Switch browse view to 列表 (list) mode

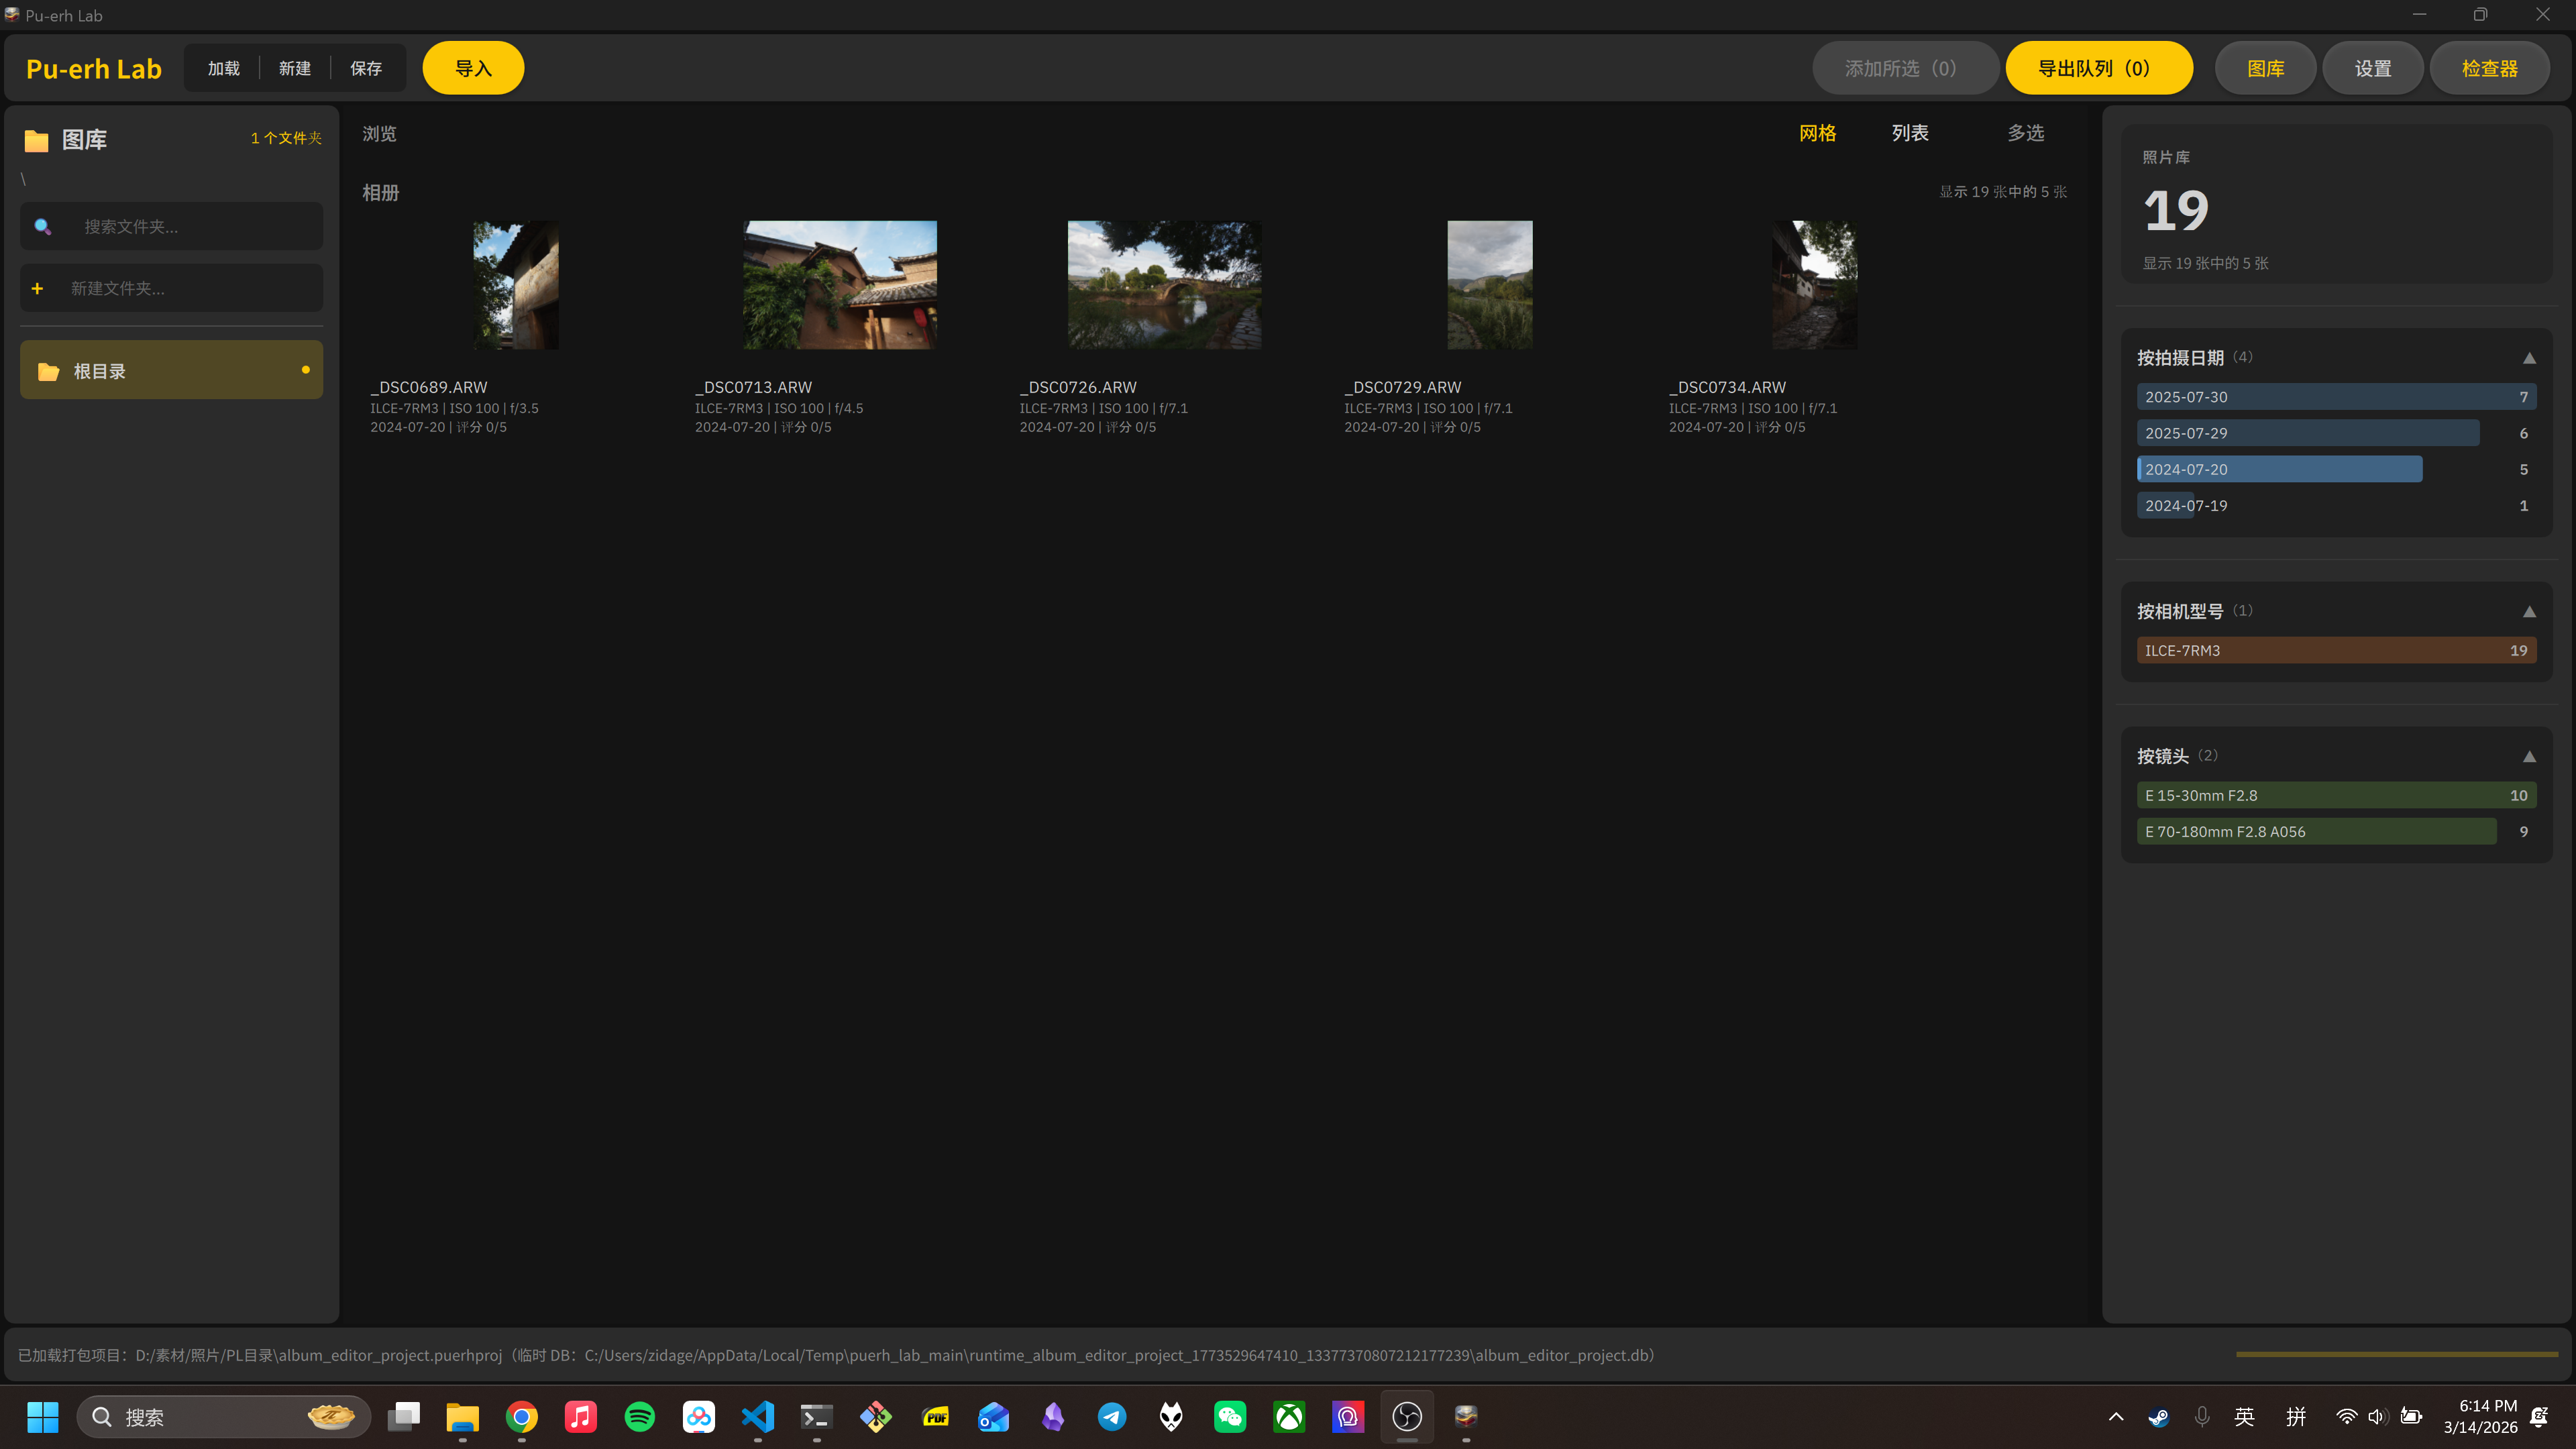point(1910,133)
